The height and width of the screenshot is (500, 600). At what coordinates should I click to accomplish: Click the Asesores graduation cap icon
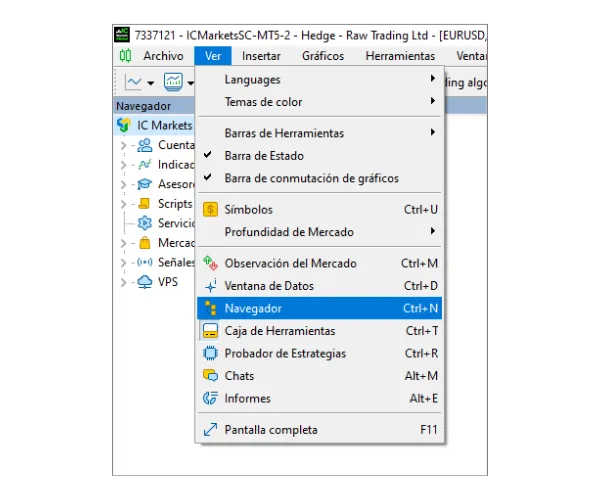145,184
